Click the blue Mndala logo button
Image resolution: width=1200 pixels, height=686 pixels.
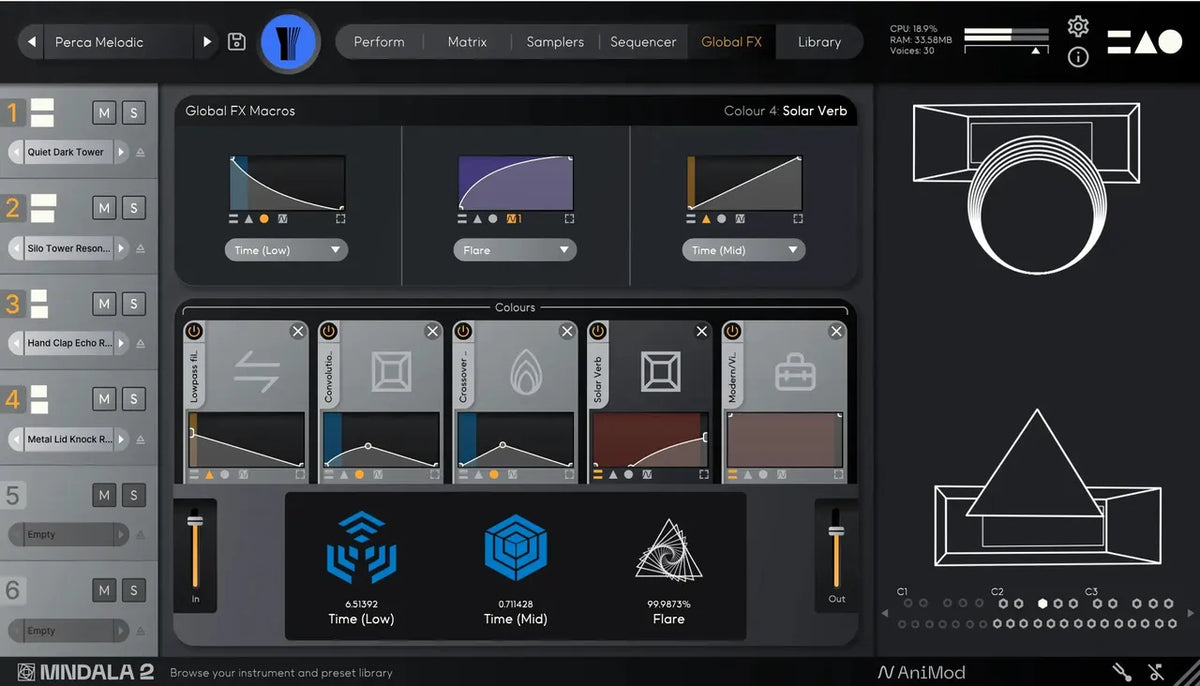point(288,42)
